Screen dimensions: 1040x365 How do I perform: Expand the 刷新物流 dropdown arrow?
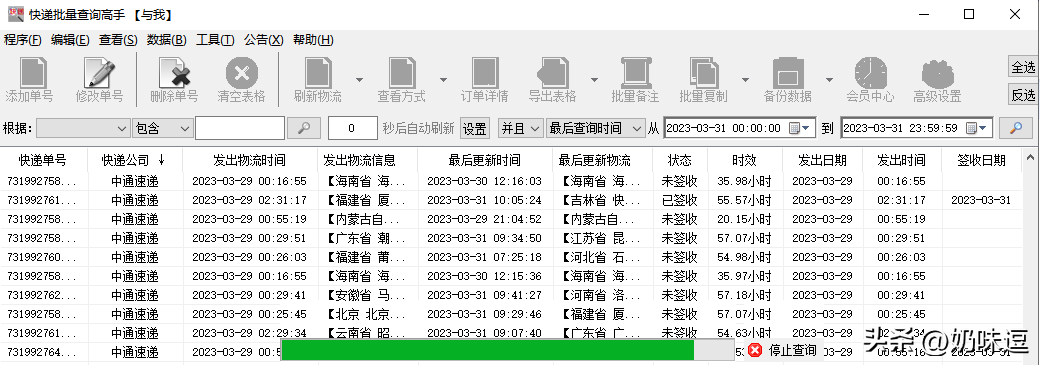click(359, 80)
